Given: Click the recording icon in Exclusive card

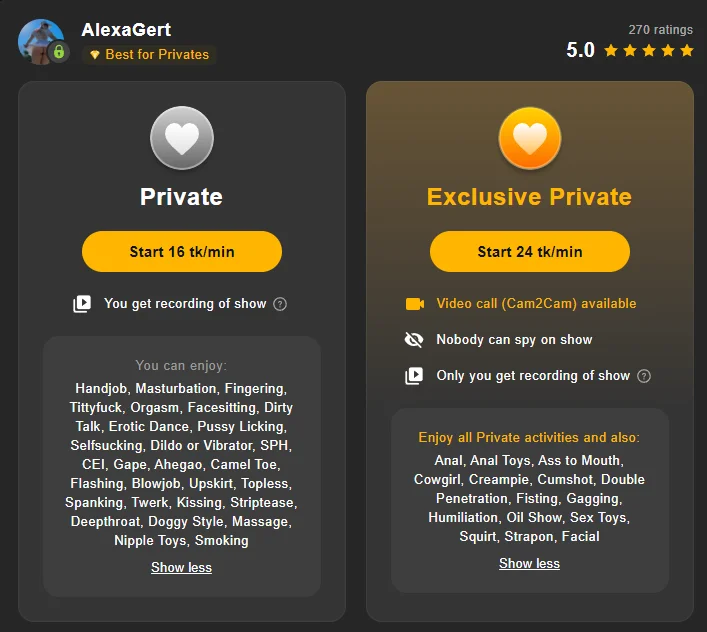Looking at the screenshot, I should (414, 376).
